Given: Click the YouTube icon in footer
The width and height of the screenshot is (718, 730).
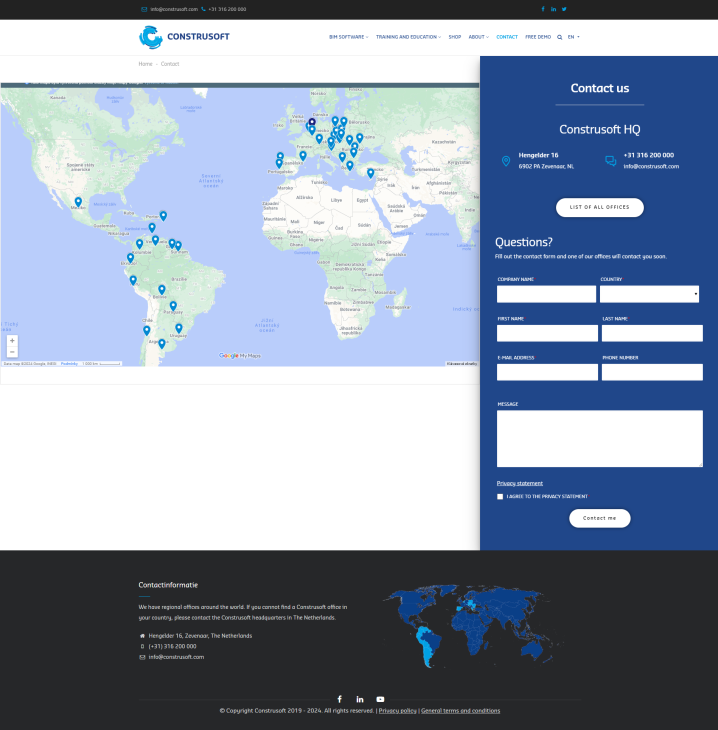Looking at the screenshot, I should pos(380,699).
